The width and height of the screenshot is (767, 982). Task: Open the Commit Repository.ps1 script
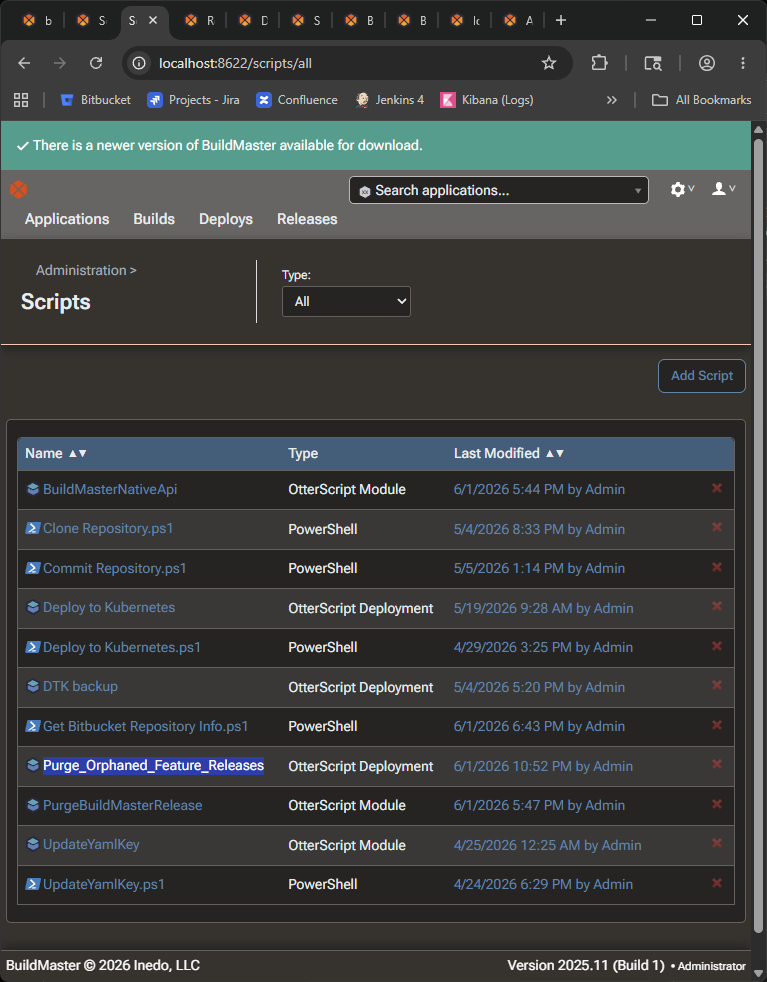coord(115,568)
